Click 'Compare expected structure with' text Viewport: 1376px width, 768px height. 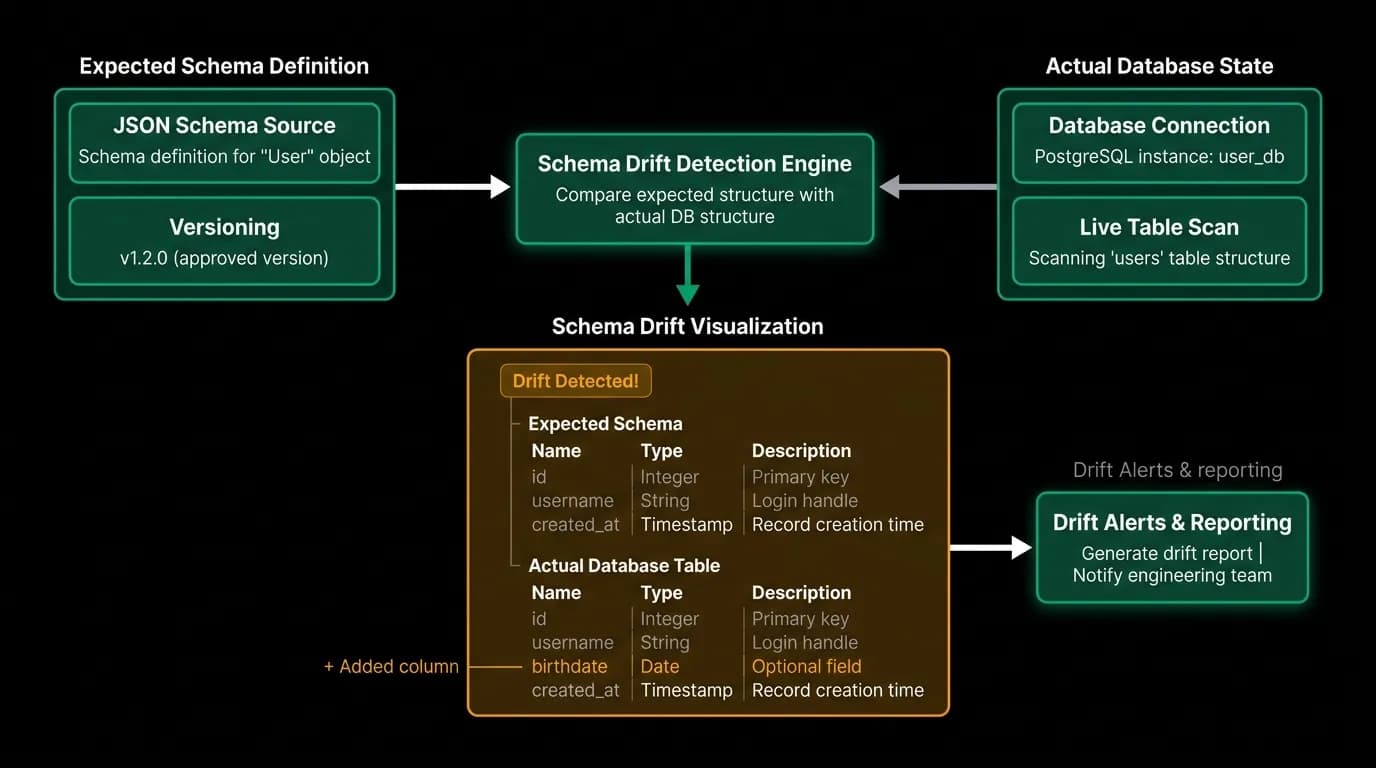(695, 194)
